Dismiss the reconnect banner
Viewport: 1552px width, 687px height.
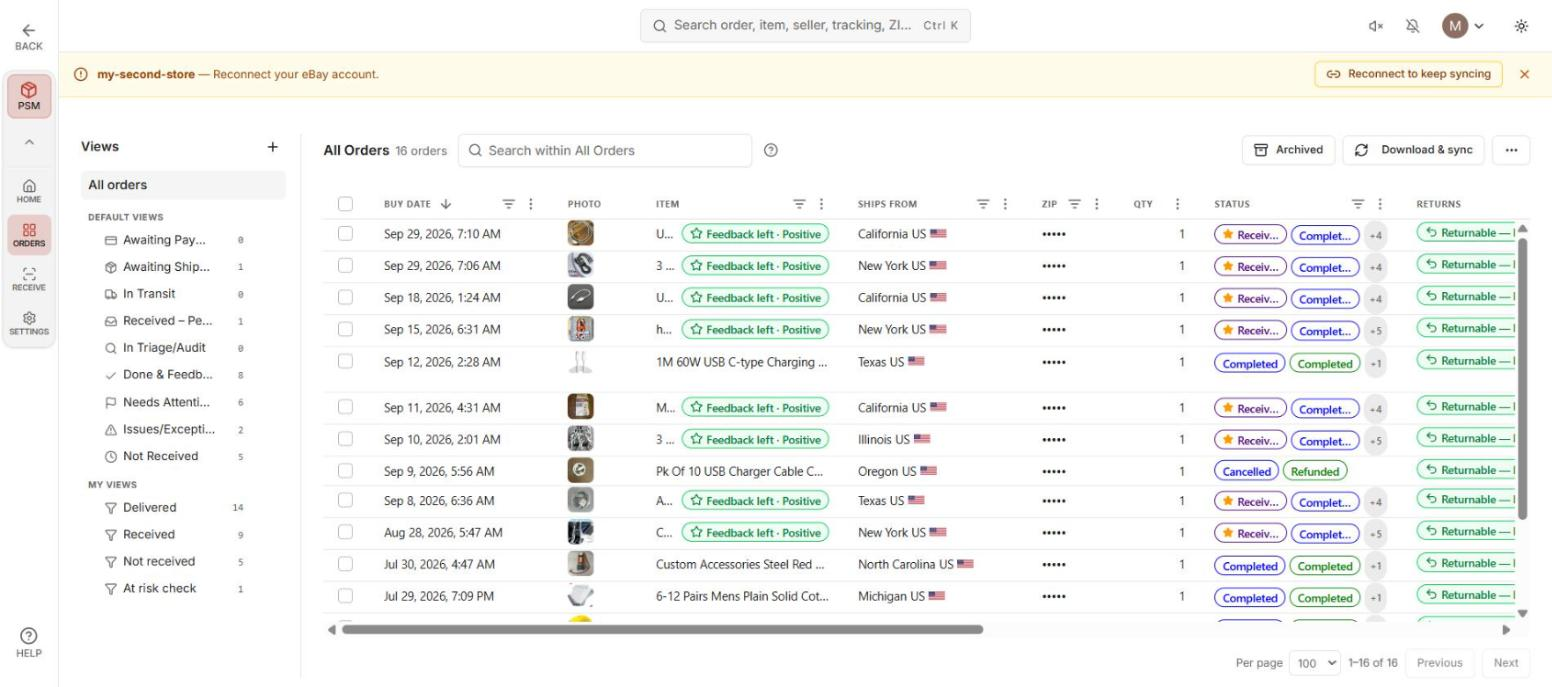tap(1525, 74)
